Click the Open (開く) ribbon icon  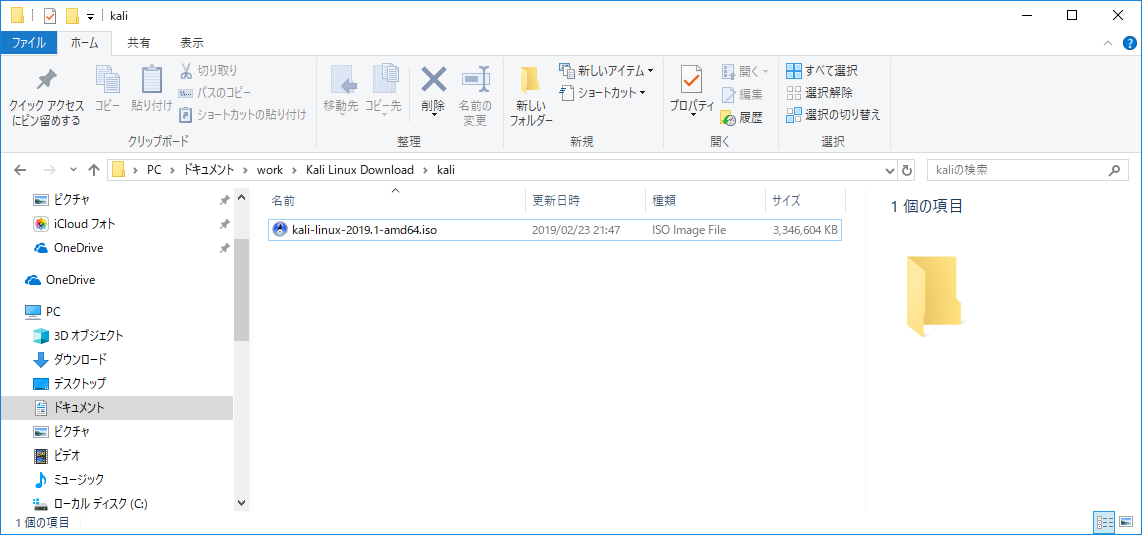coord(729,71)
